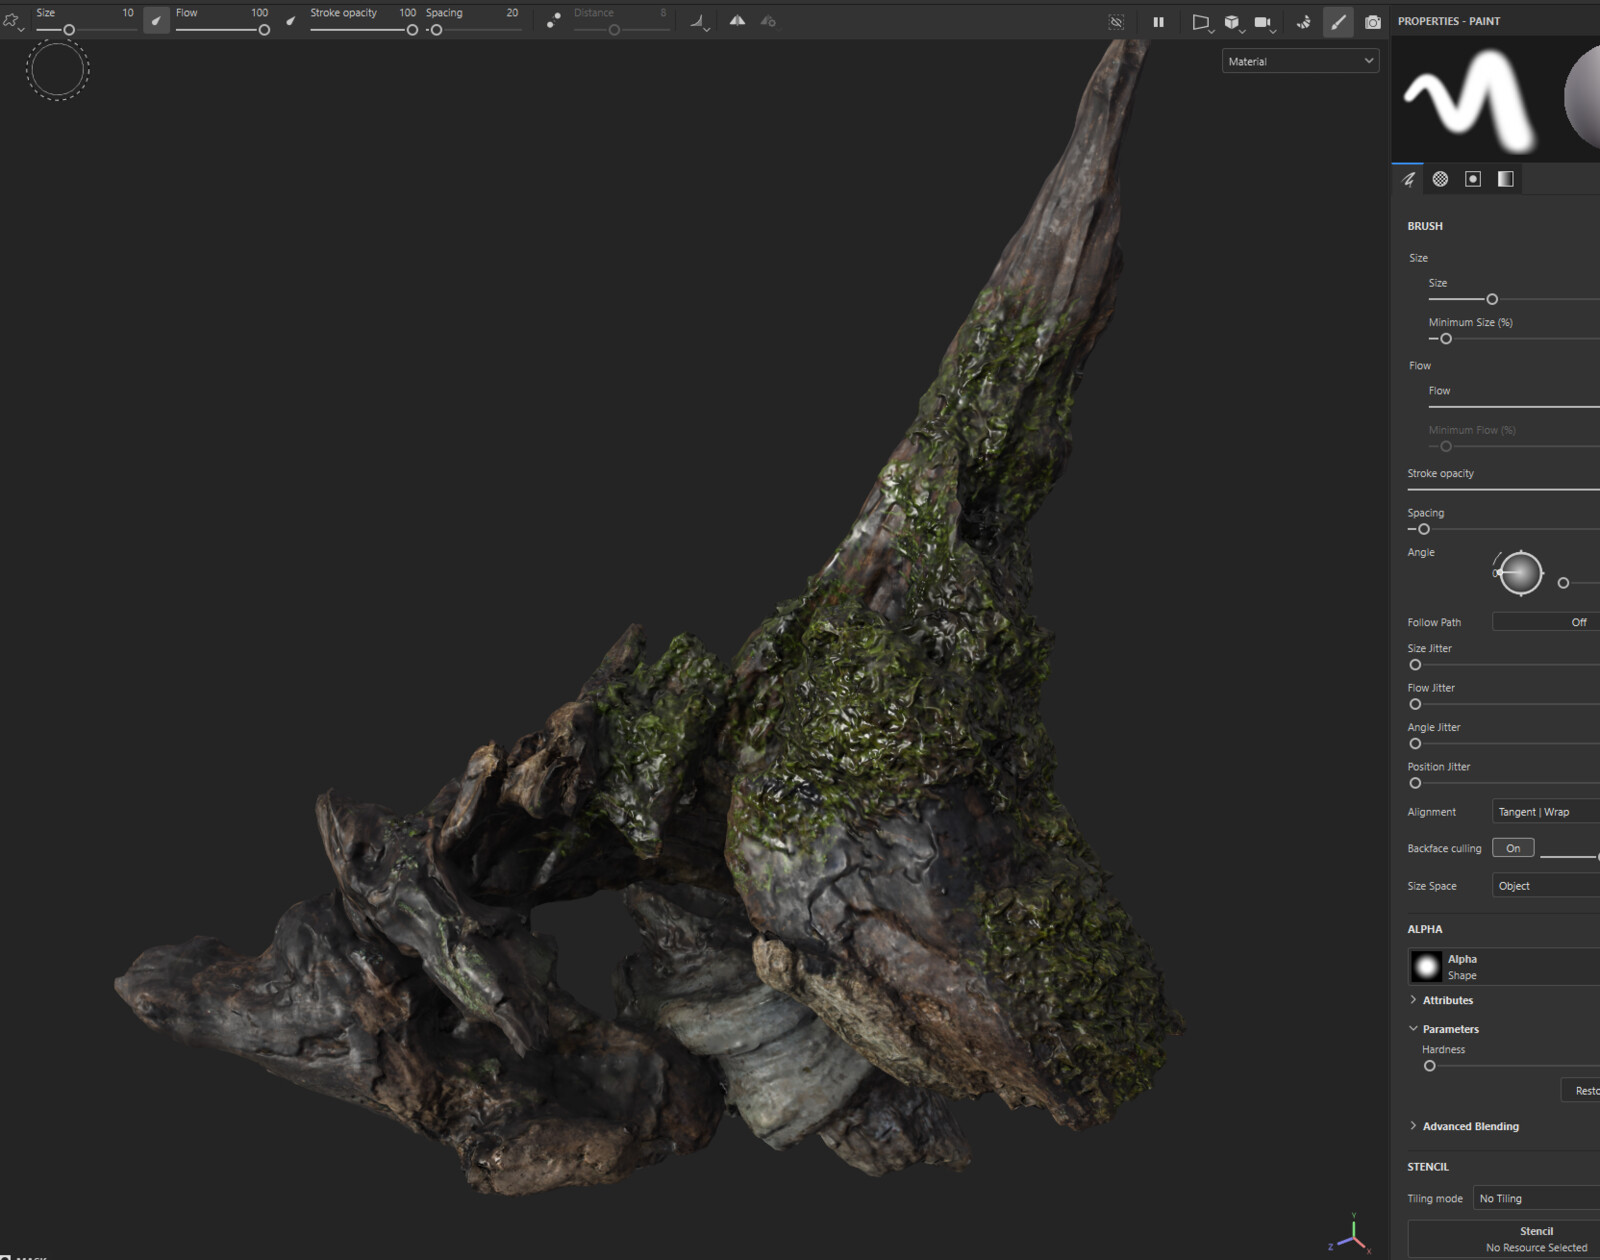This screenshot has height=1260, width=1600.
Task: Open the Material channel display dropdown
Action: (1300, 61)
